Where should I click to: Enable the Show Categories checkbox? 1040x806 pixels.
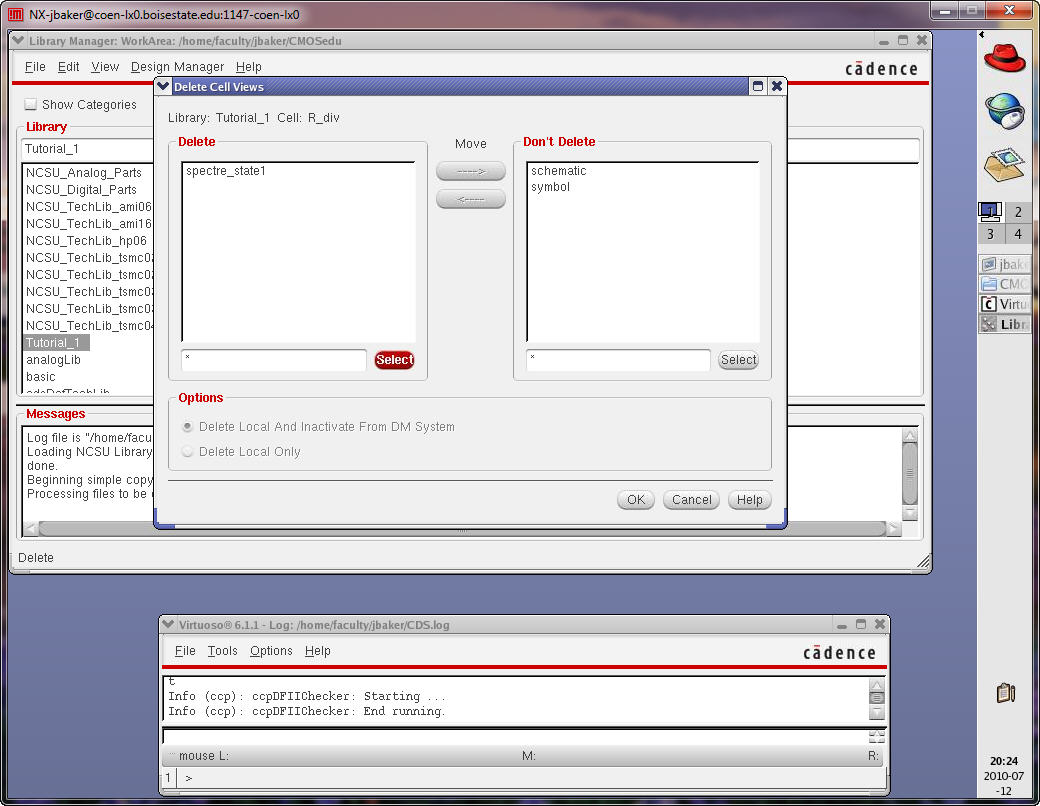pos(31,104)
